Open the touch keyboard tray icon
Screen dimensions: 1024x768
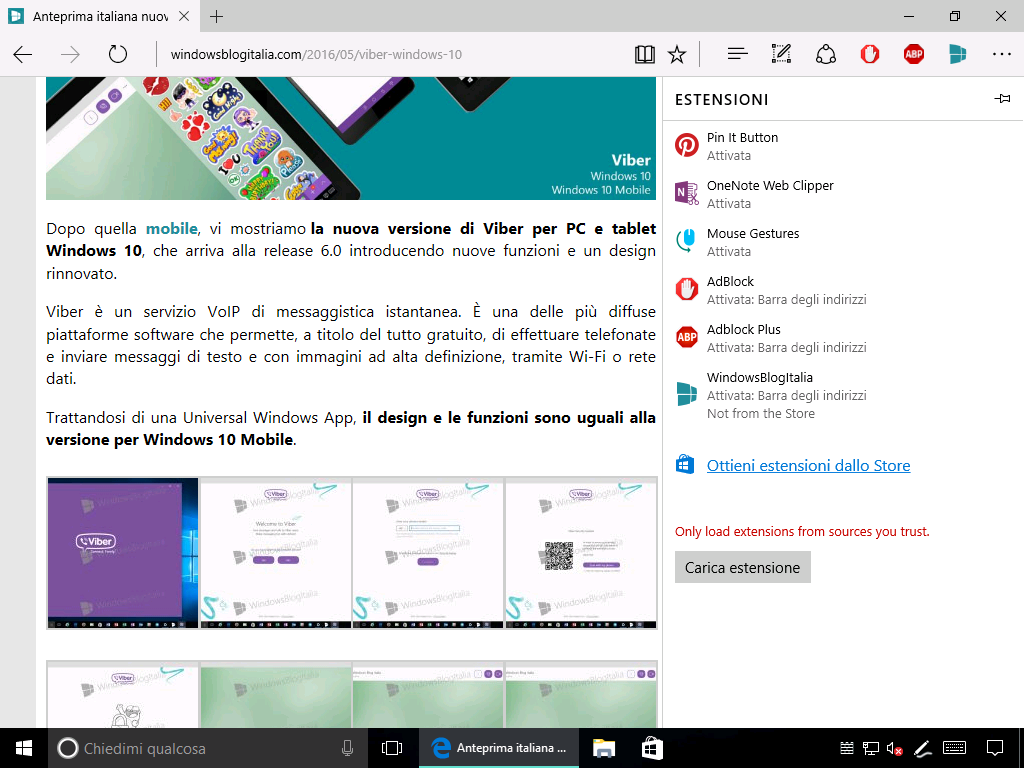[955, 748]
